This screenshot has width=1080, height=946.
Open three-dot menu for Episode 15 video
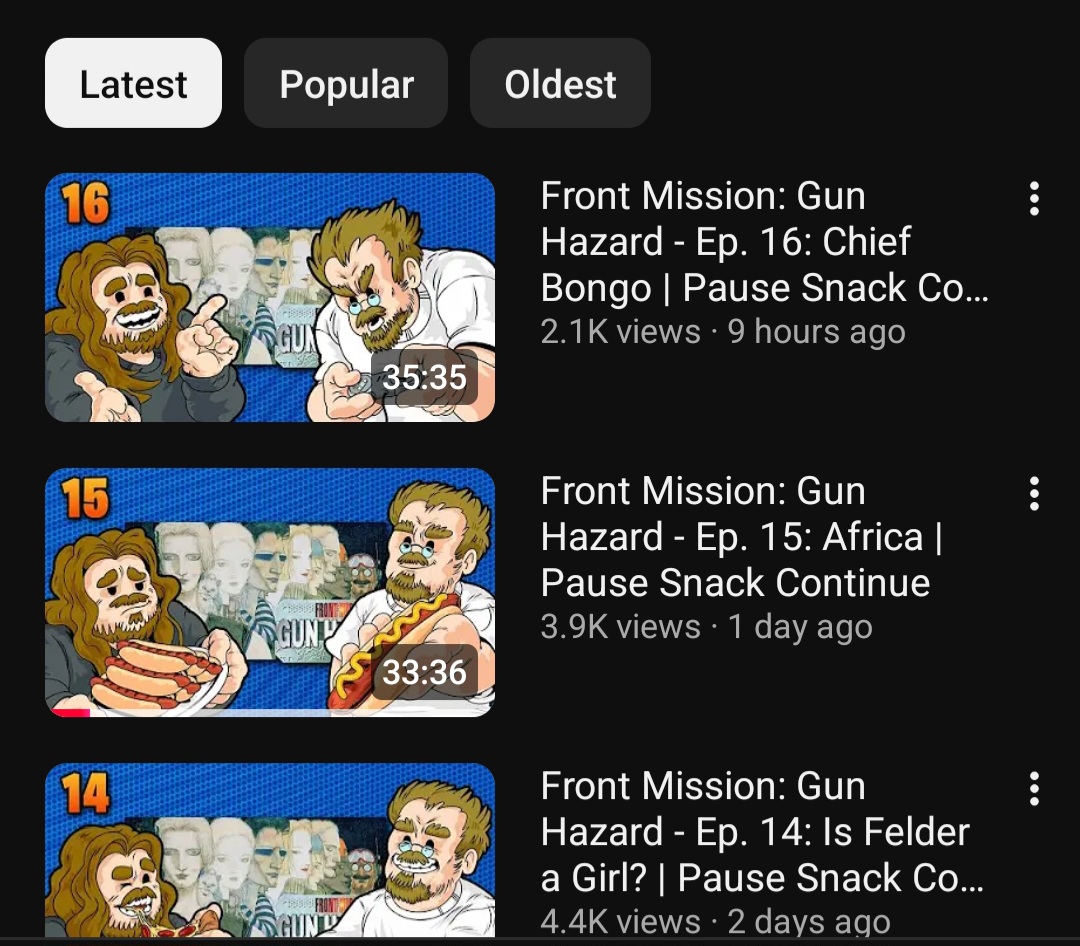[1033, 494]
